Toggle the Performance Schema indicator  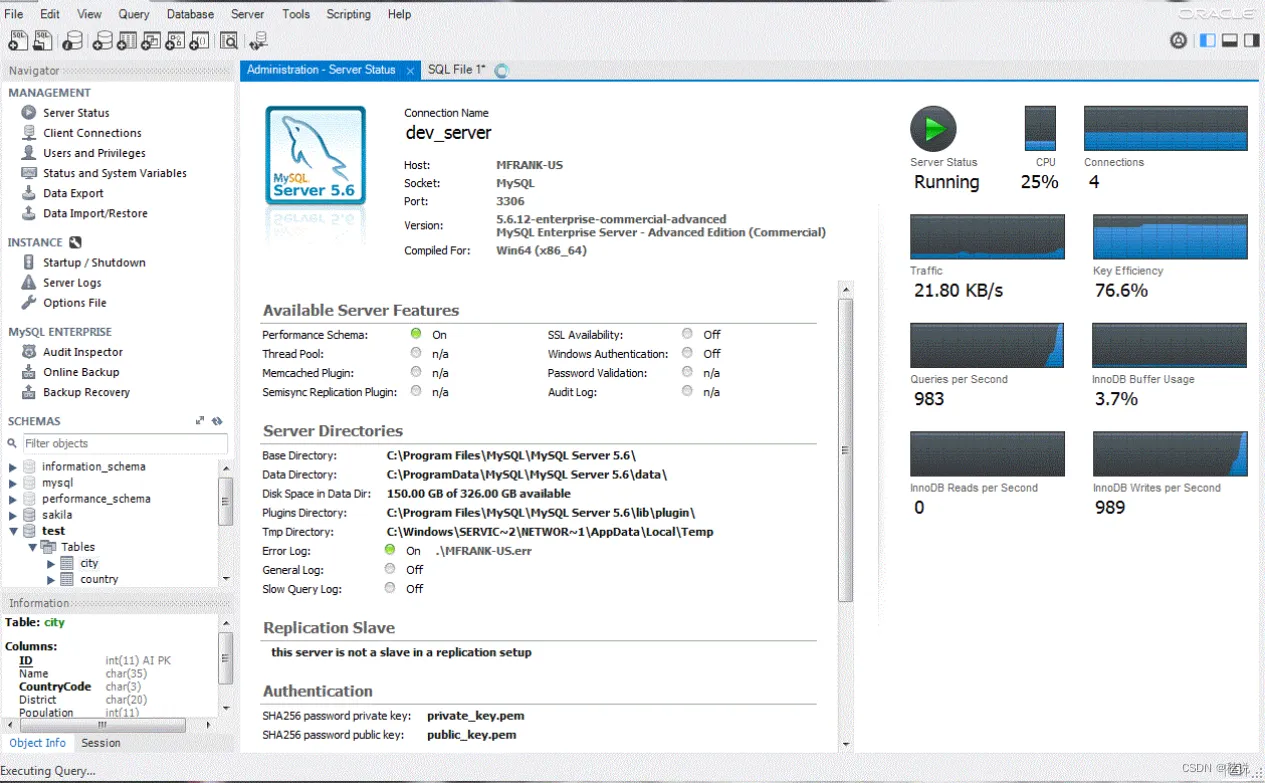pos(416,334)
